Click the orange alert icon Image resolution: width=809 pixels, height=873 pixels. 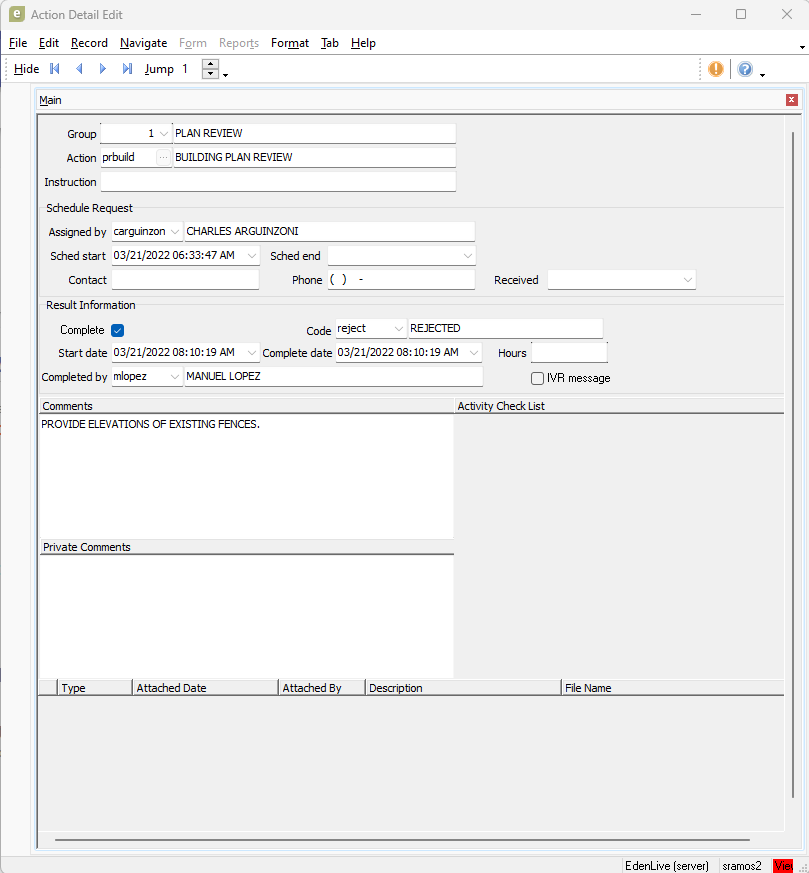click(716, 69)
